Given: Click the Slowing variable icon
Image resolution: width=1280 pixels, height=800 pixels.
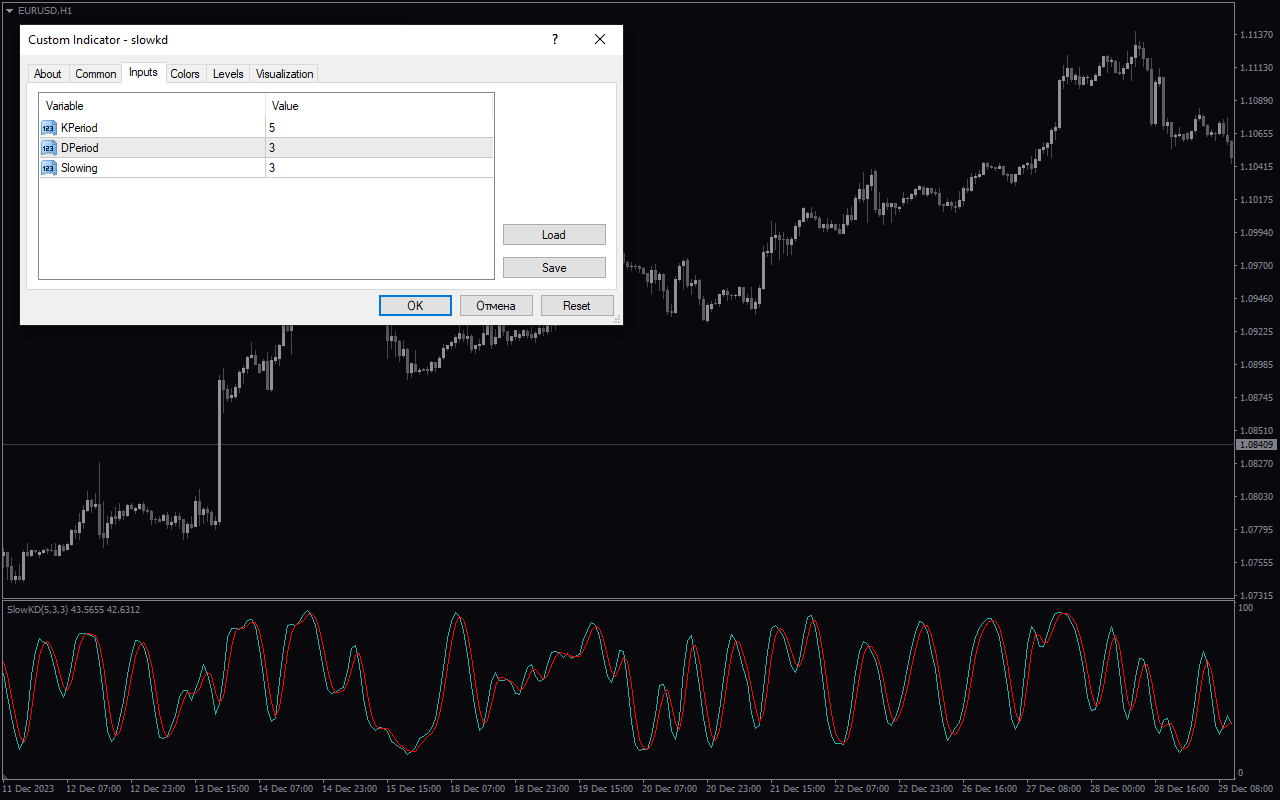Looking at the screenshot, I should [49, 168].
